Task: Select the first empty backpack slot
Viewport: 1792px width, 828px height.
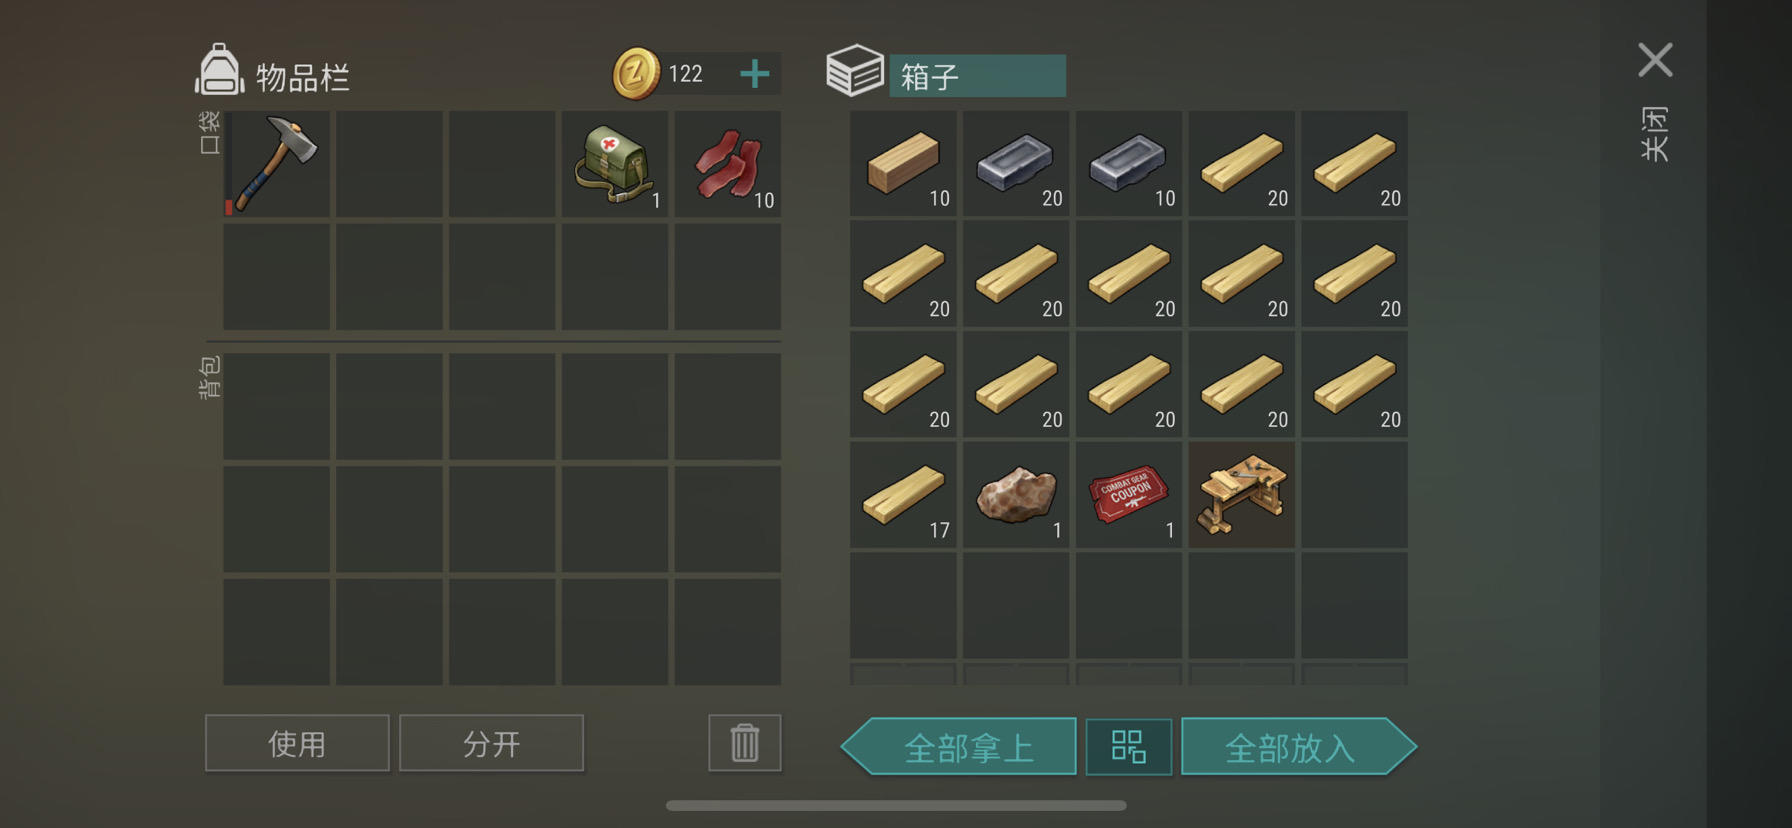Action: pos(276,406)
